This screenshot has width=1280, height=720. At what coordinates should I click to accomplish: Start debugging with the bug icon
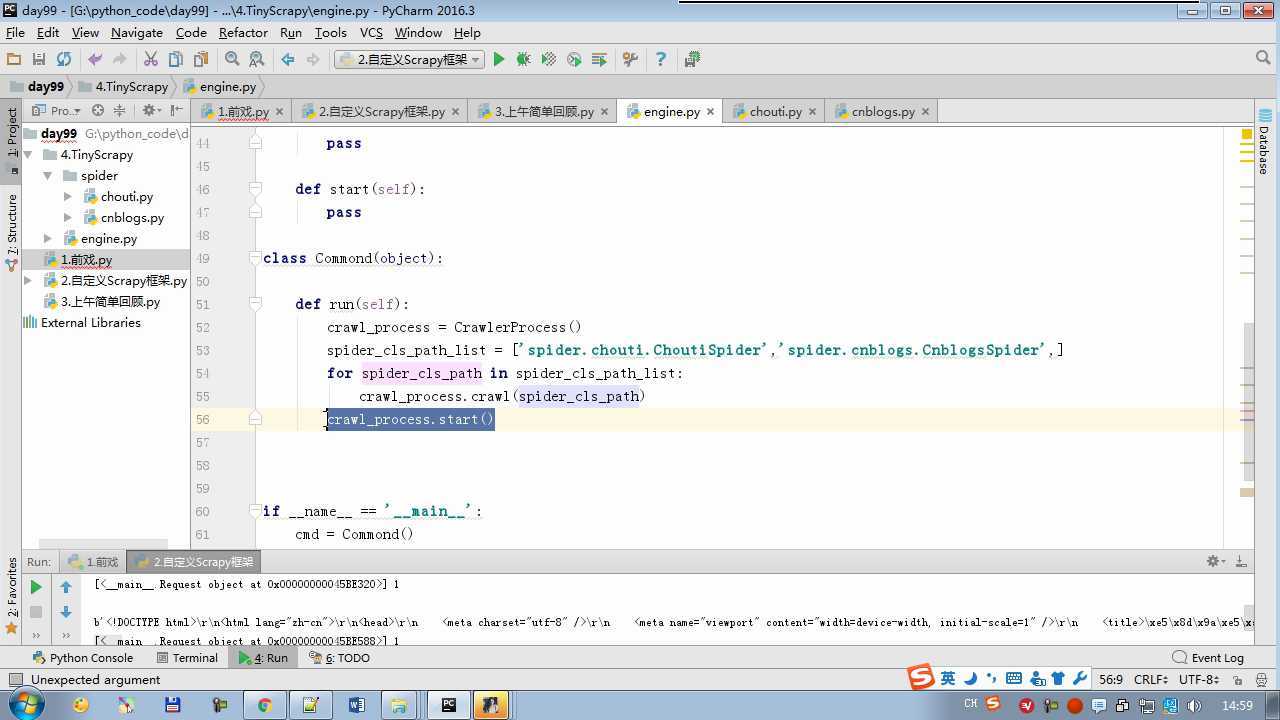coord(523,60)
